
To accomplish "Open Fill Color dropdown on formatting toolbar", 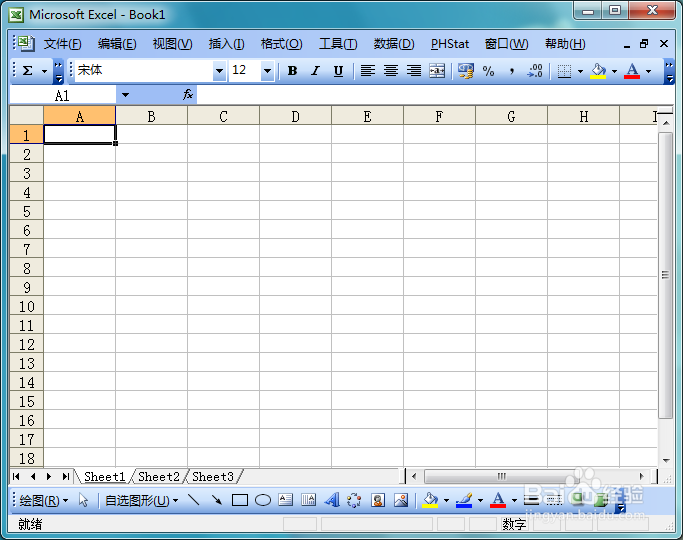I will 614,71.
